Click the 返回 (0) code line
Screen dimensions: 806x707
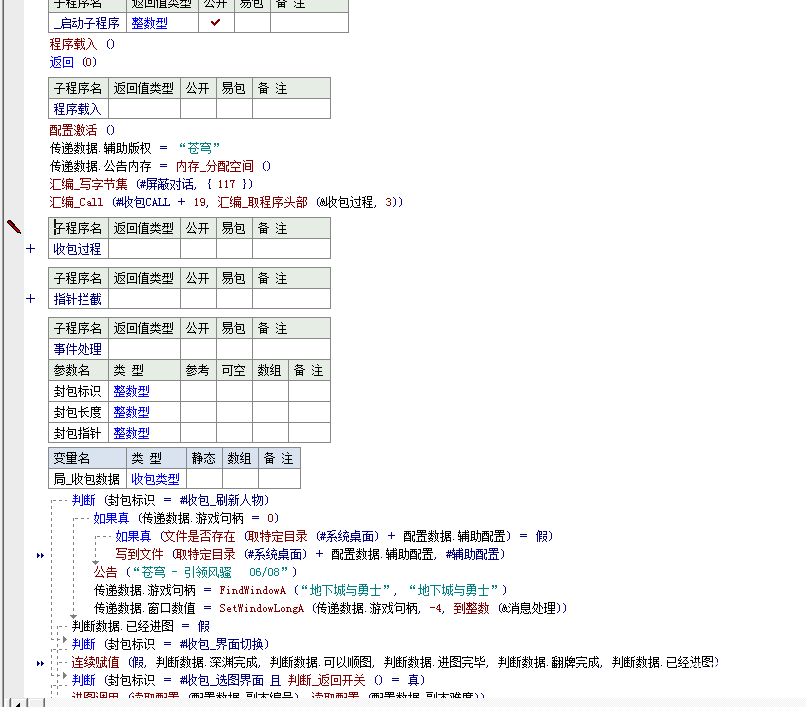click(x=73, y=62)
